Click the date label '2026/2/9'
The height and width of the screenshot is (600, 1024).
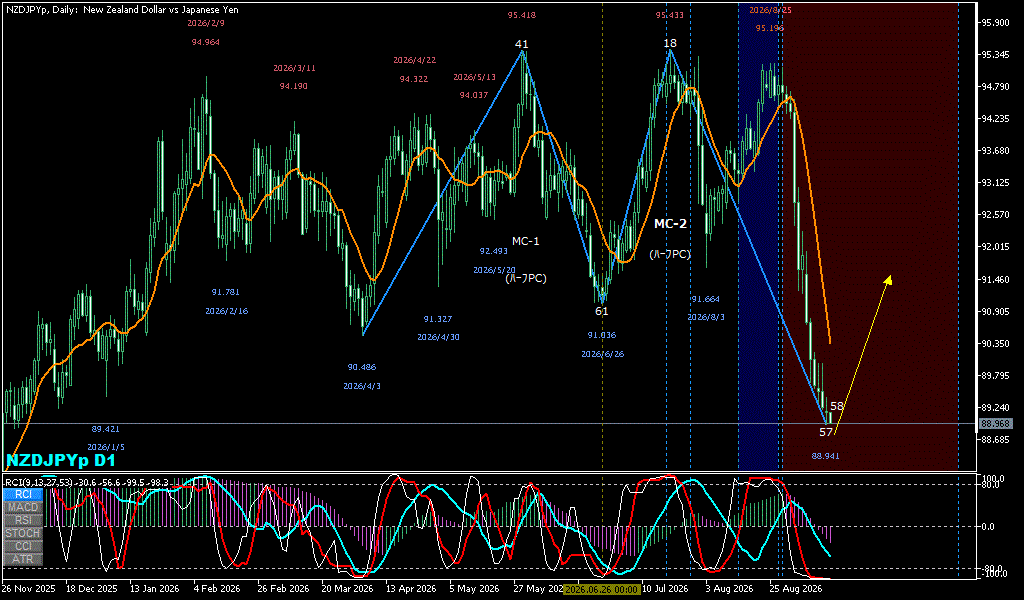tap(206, 23)
